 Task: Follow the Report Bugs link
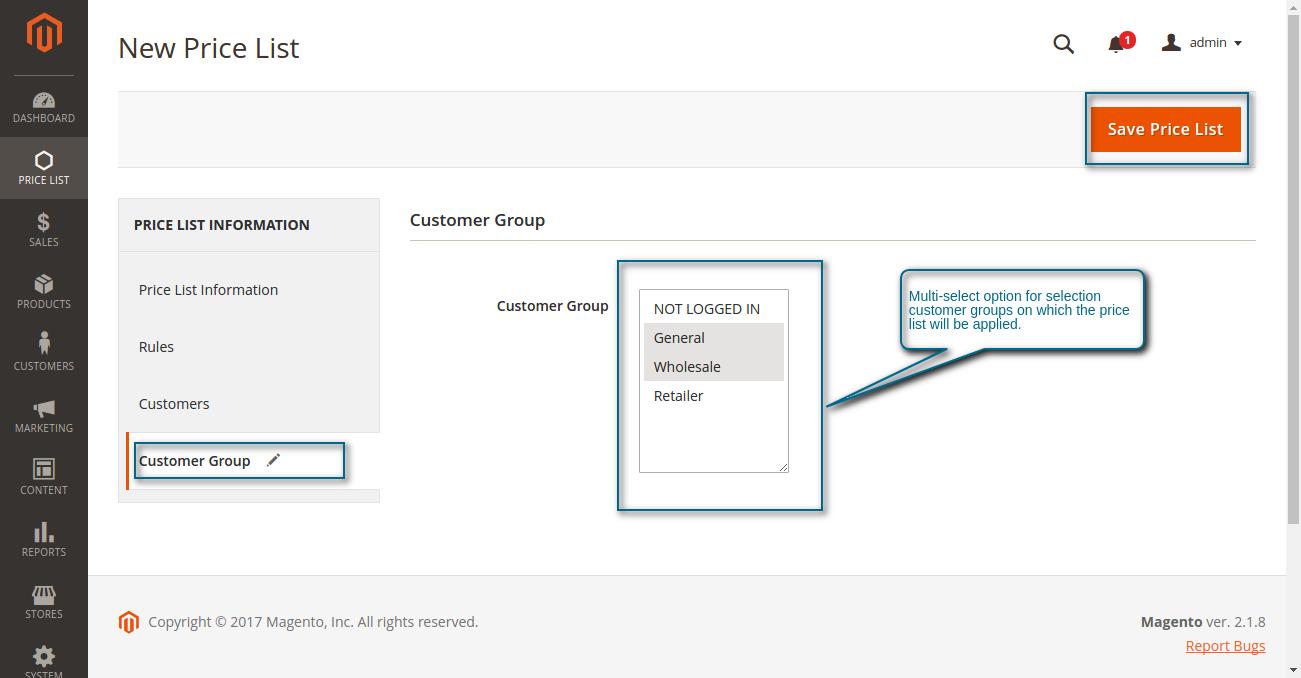pos(1225,646)
